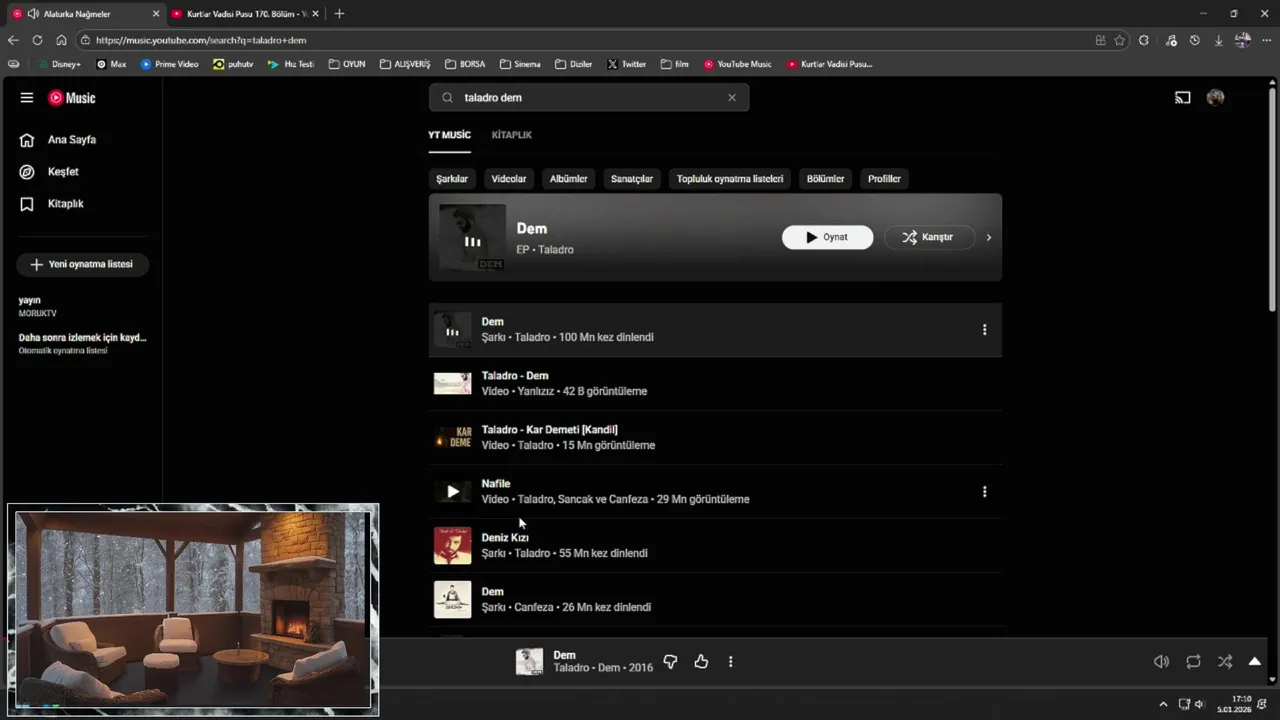Pause the Dem EP from its cover
This screenshot has height=720, width=1280.
click(472, 238)
